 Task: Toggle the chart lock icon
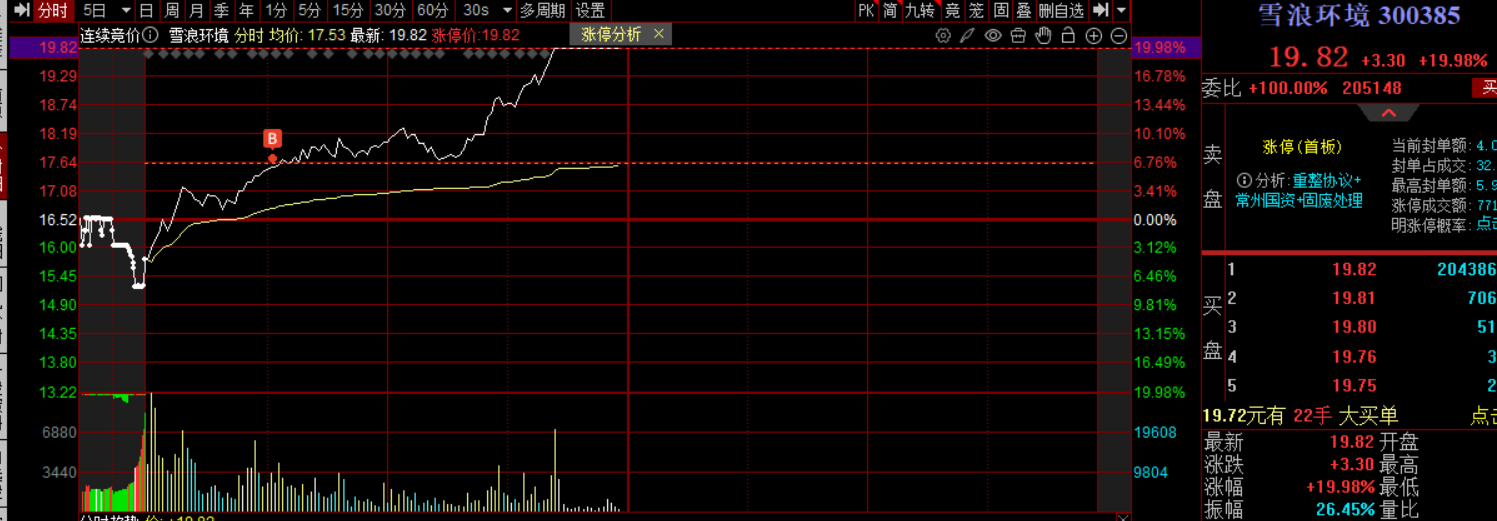click(x=1068, y=35)
